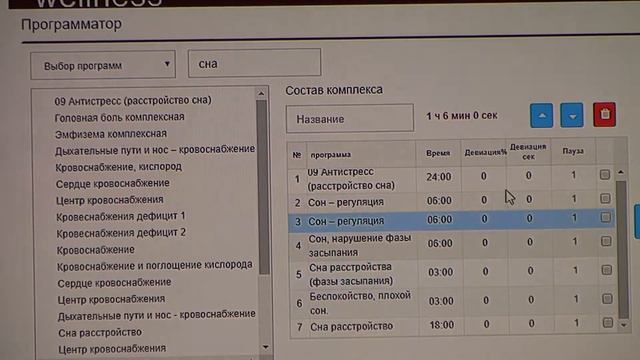Tick checkbox for row 6 Беспокойство, плохой сон

tap(607, 299)
